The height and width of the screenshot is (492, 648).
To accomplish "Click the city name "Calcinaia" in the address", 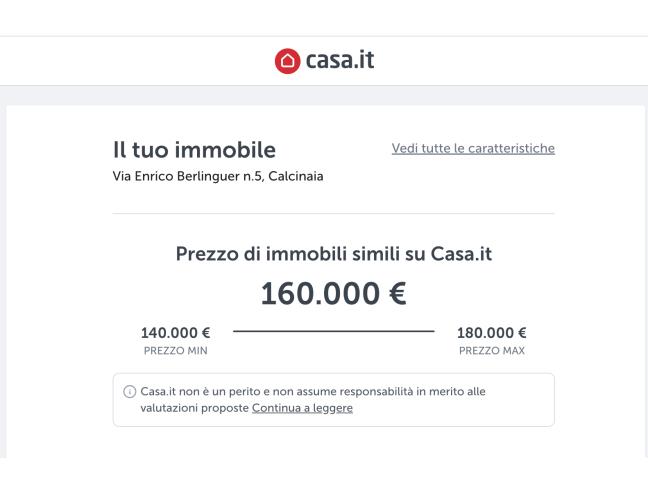I will pyautogui.click(x=296, y=177).
